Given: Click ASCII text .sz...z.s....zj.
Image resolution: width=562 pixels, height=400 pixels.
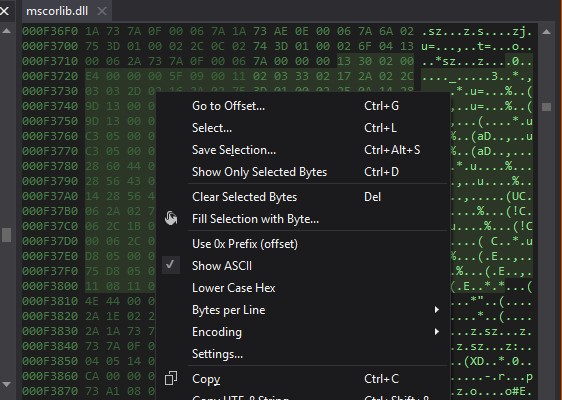Looking at the screenshot, I should (477, 31).
